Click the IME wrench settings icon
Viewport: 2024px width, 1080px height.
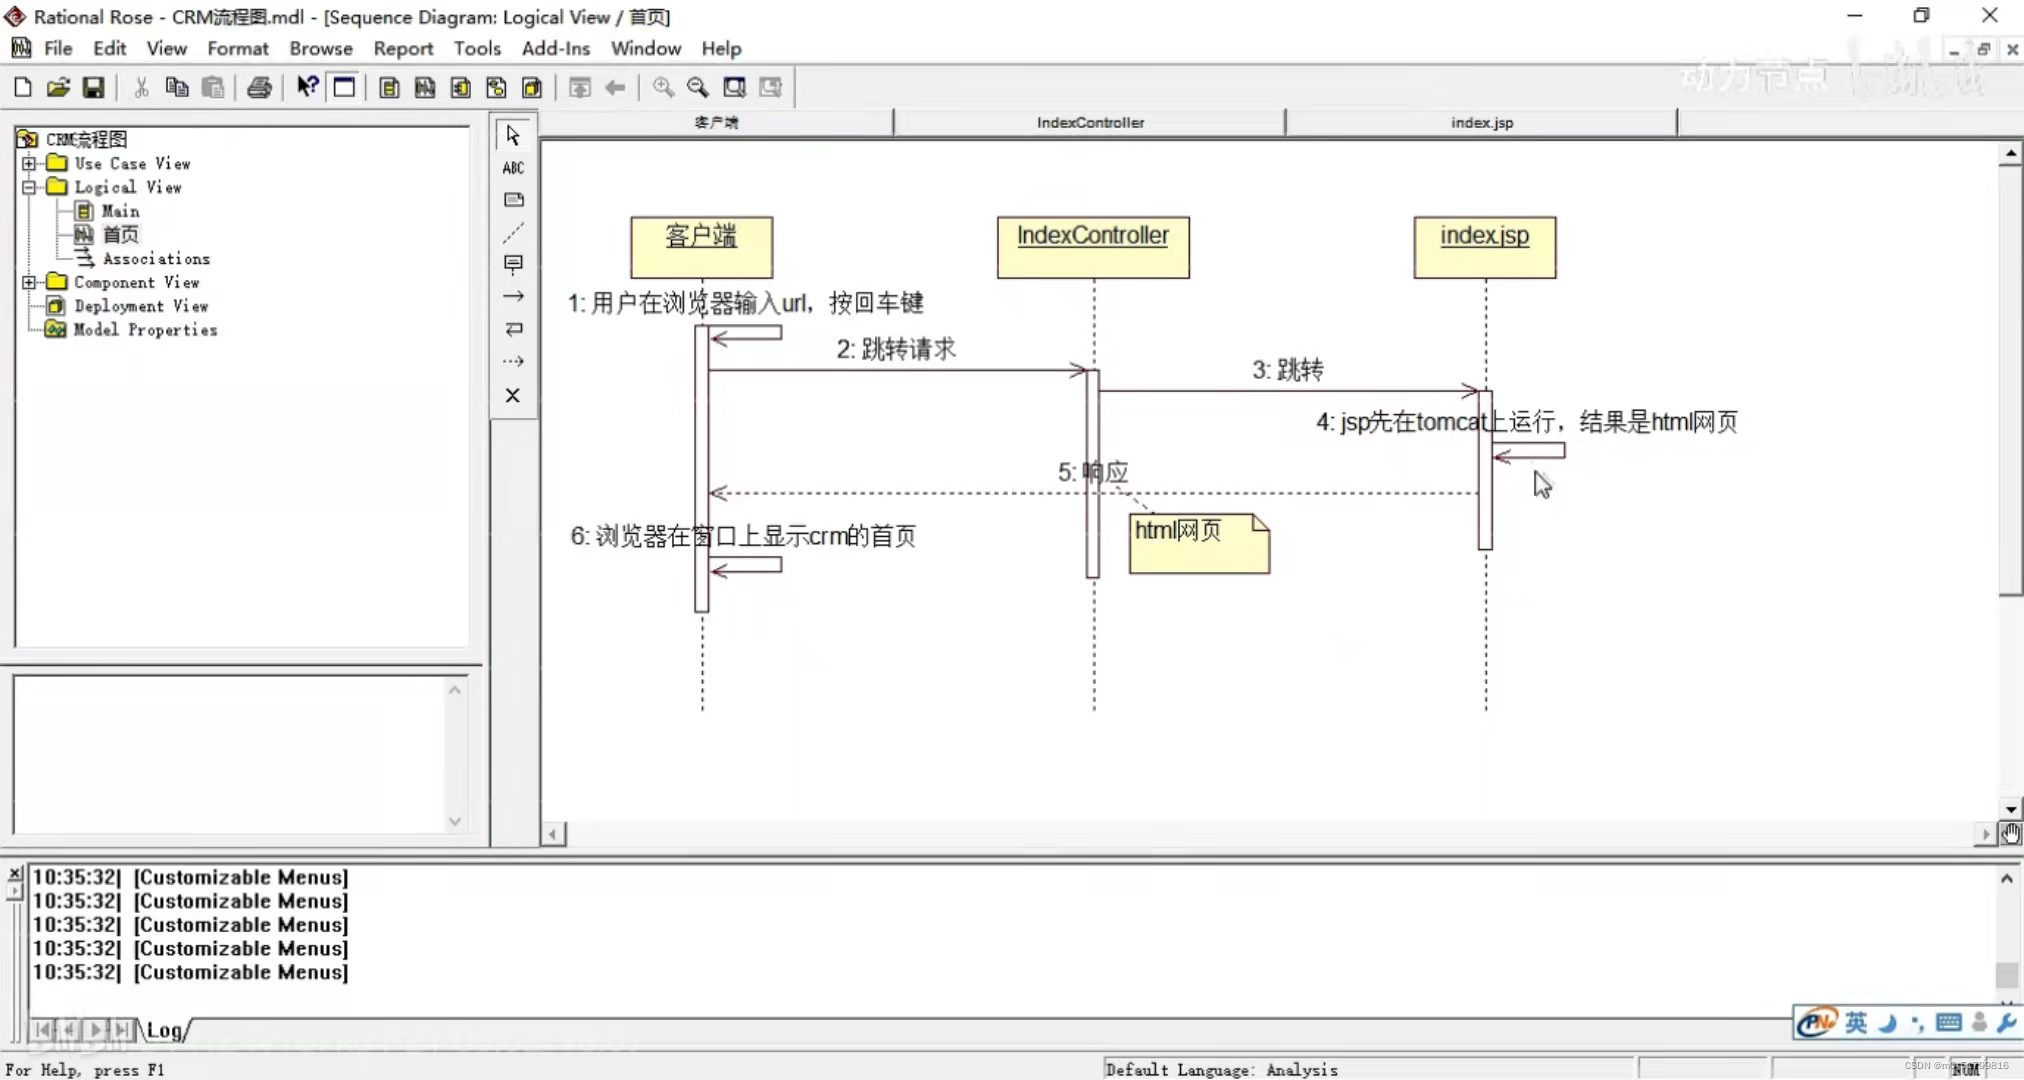[x=2006, y=1022]
